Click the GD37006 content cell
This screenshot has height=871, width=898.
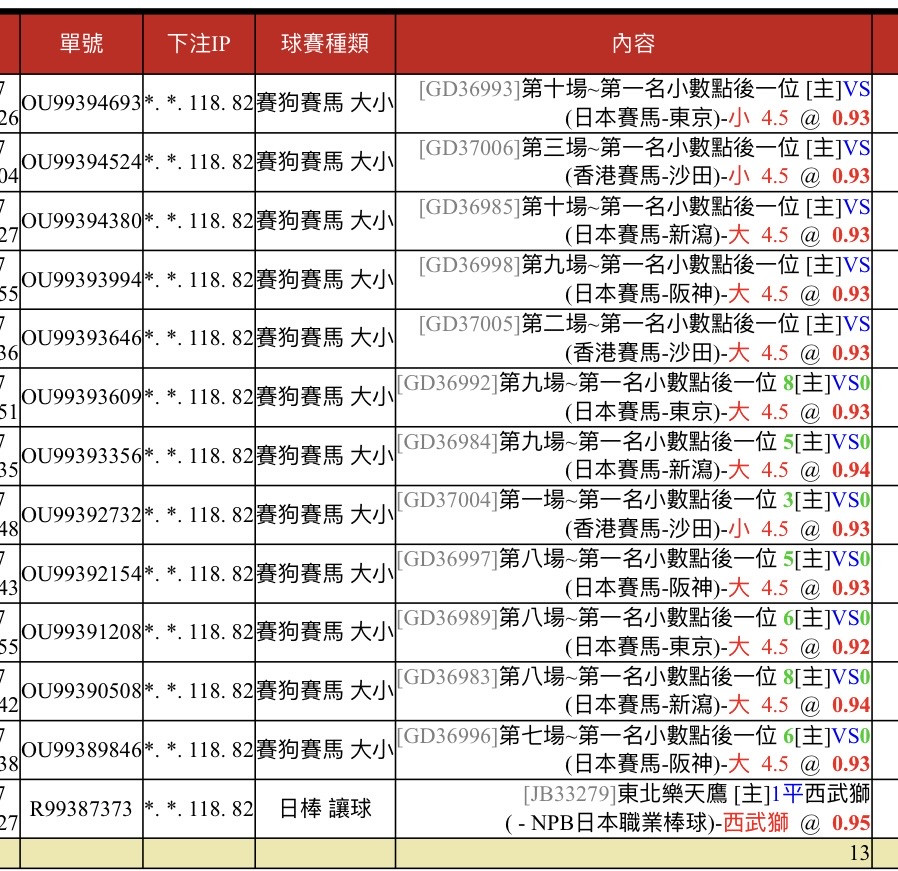[x=633, y=162]
